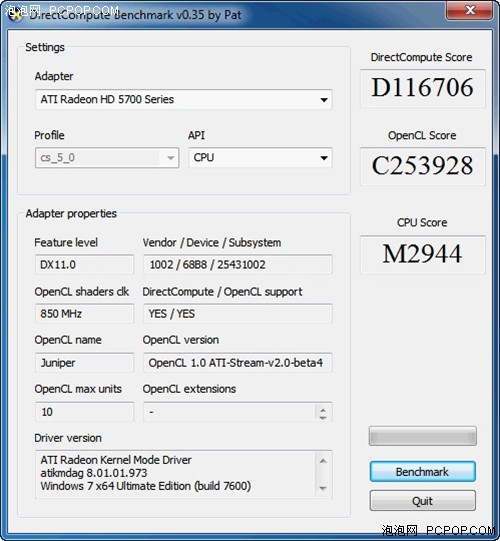Click the DirectCompute Score D116706 box
500x541 pixels.
tap(423, 88)
